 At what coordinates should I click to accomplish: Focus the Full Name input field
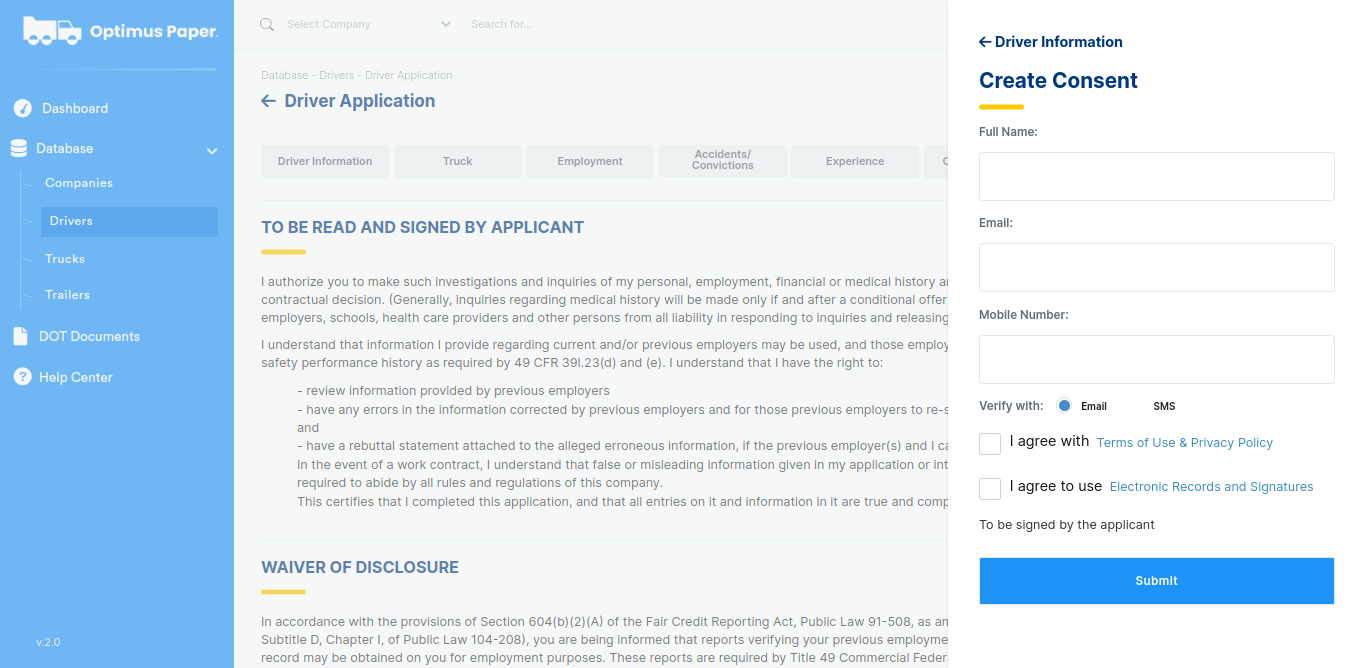click(x=1157, y=176)
